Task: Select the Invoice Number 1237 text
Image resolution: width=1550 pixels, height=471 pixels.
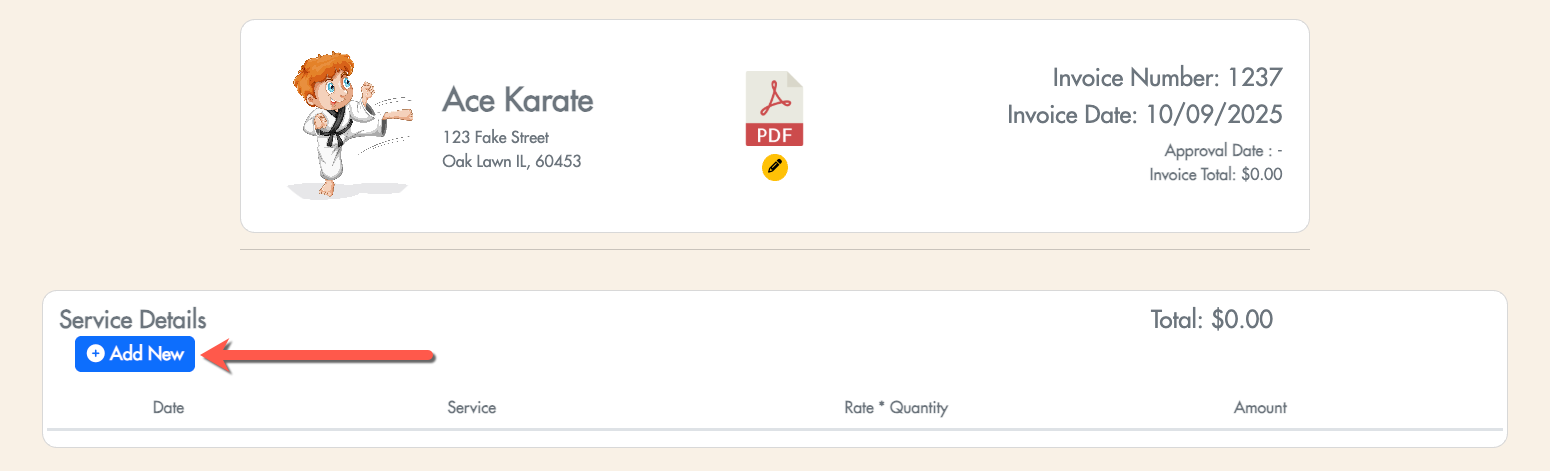Action: tap(1167, 77)
